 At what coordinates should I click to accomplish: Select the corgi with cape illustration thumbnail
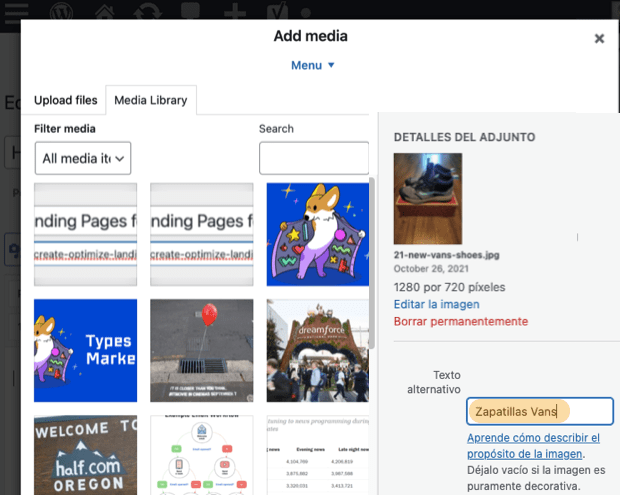coord(318,234)
